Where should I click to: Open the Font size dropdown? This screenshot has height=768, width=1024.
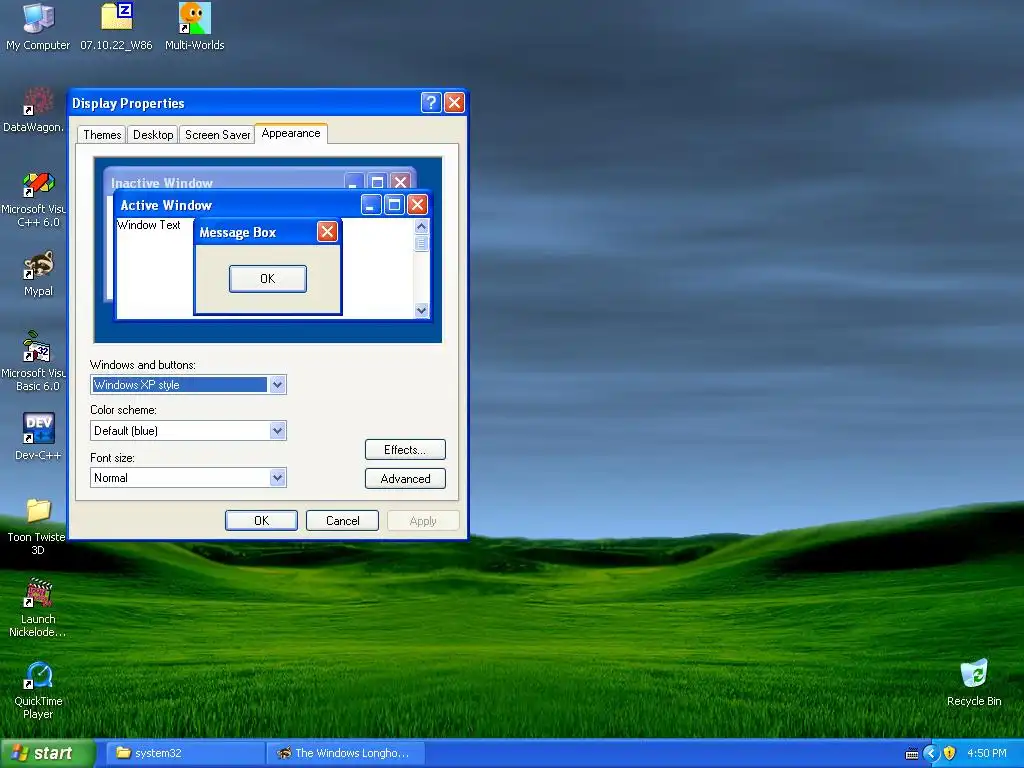tap(277, 477)
